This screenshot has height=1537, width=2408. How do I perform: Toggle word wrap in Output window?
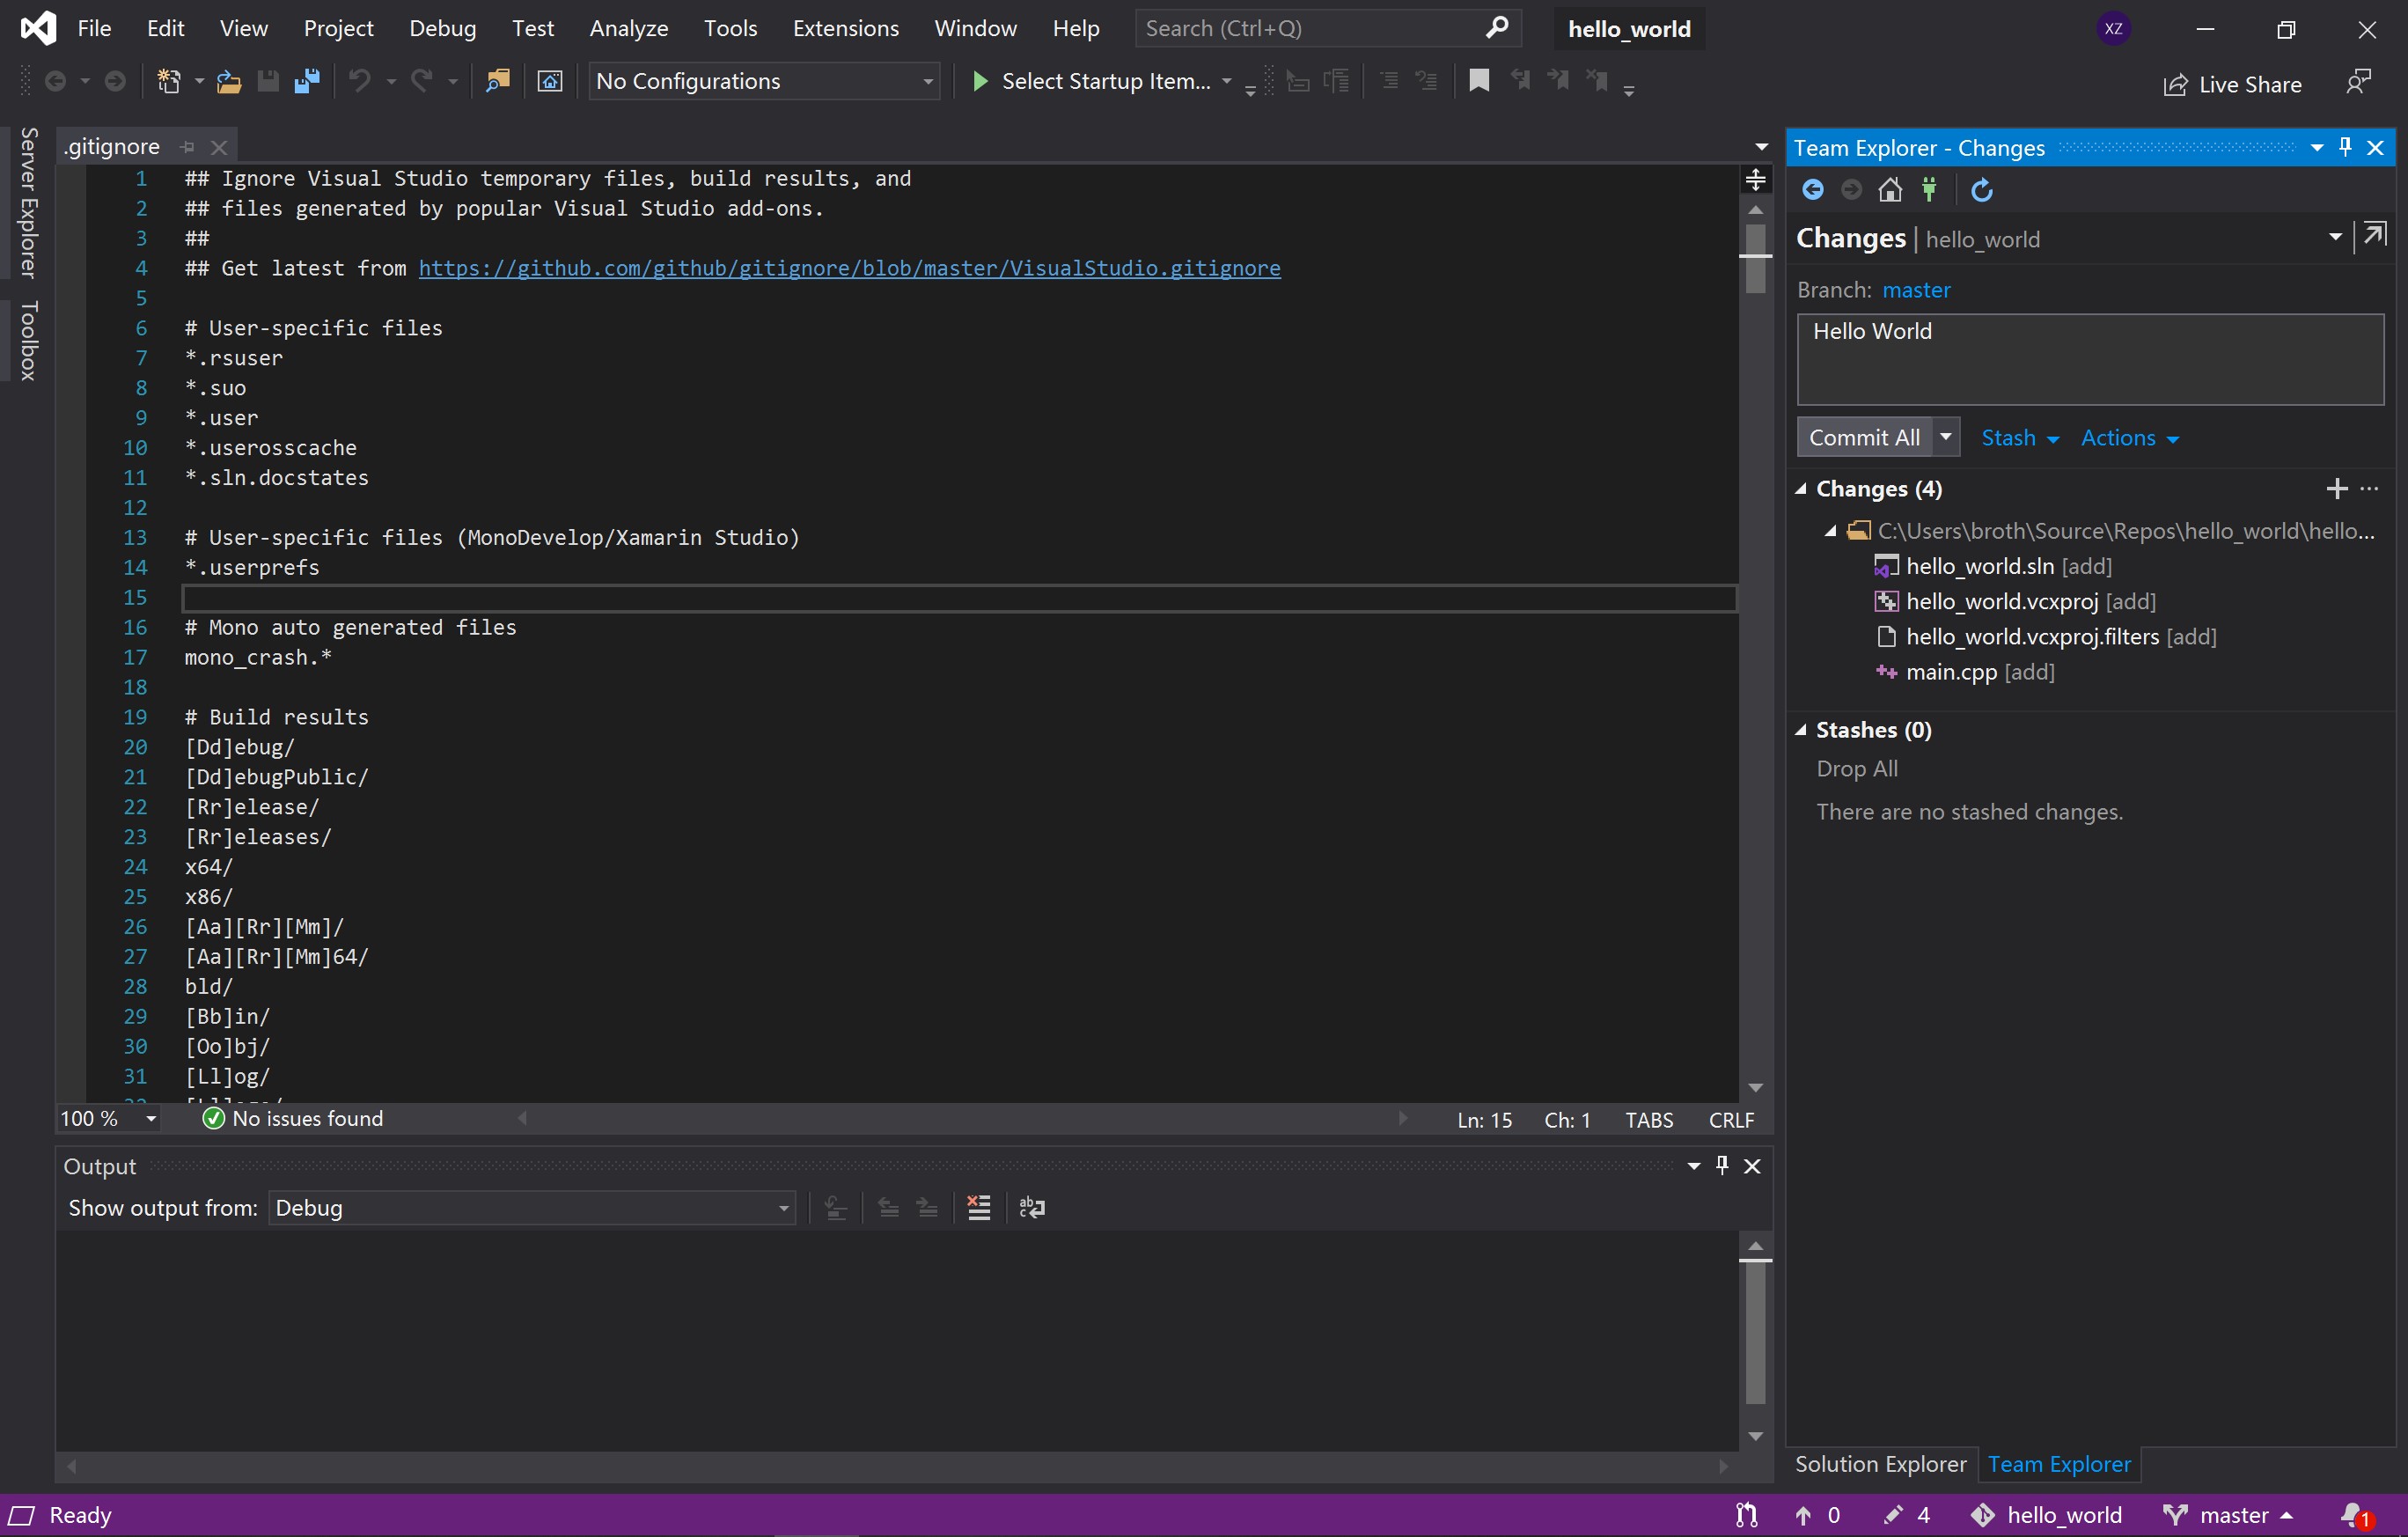pyautogui.click(x=1032, y=1208)
